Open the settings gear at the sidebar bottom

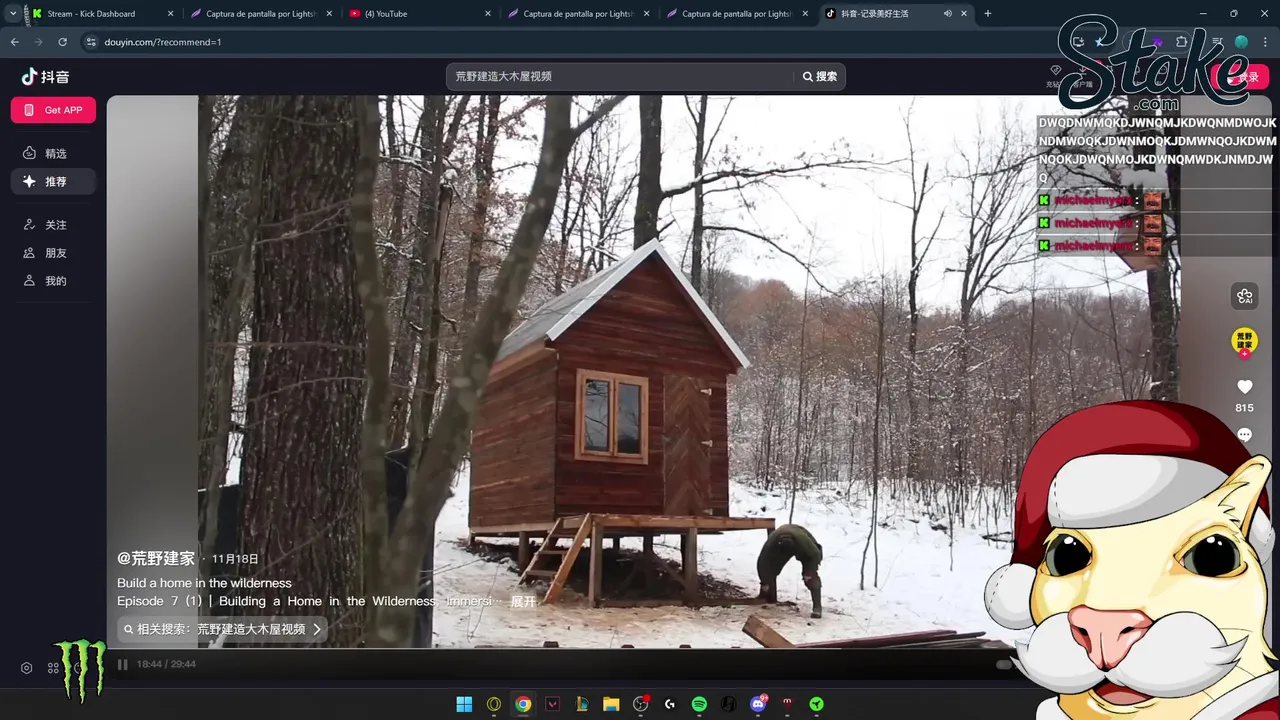[27, 668]
